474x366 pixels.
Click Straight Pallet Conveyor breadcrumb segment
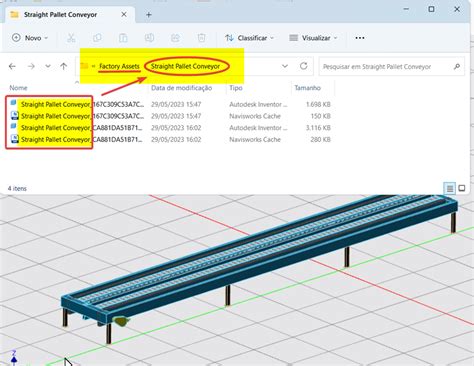click(185, 66)
